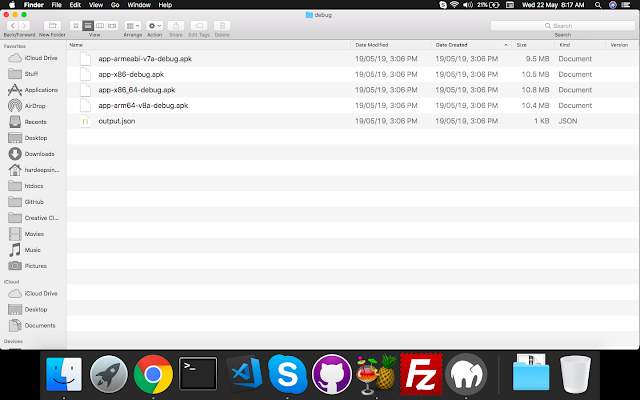
Task: Click the Wi-Fi menu bar icon
Action: [x=454, y=5]
